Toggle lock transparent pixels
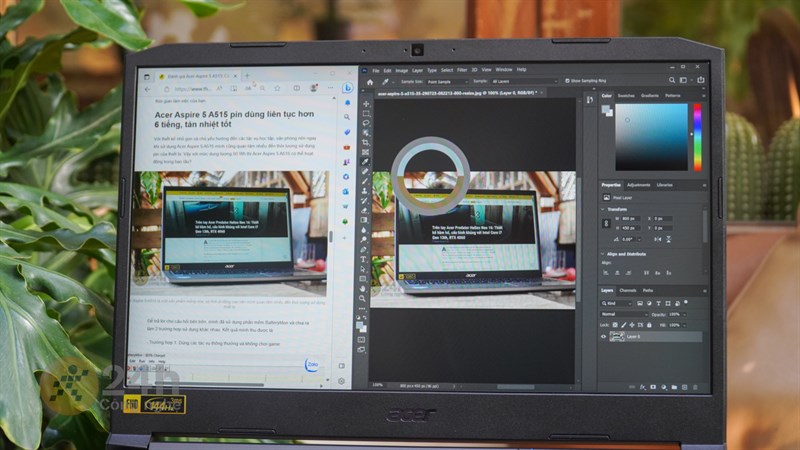 pos(615,324)
